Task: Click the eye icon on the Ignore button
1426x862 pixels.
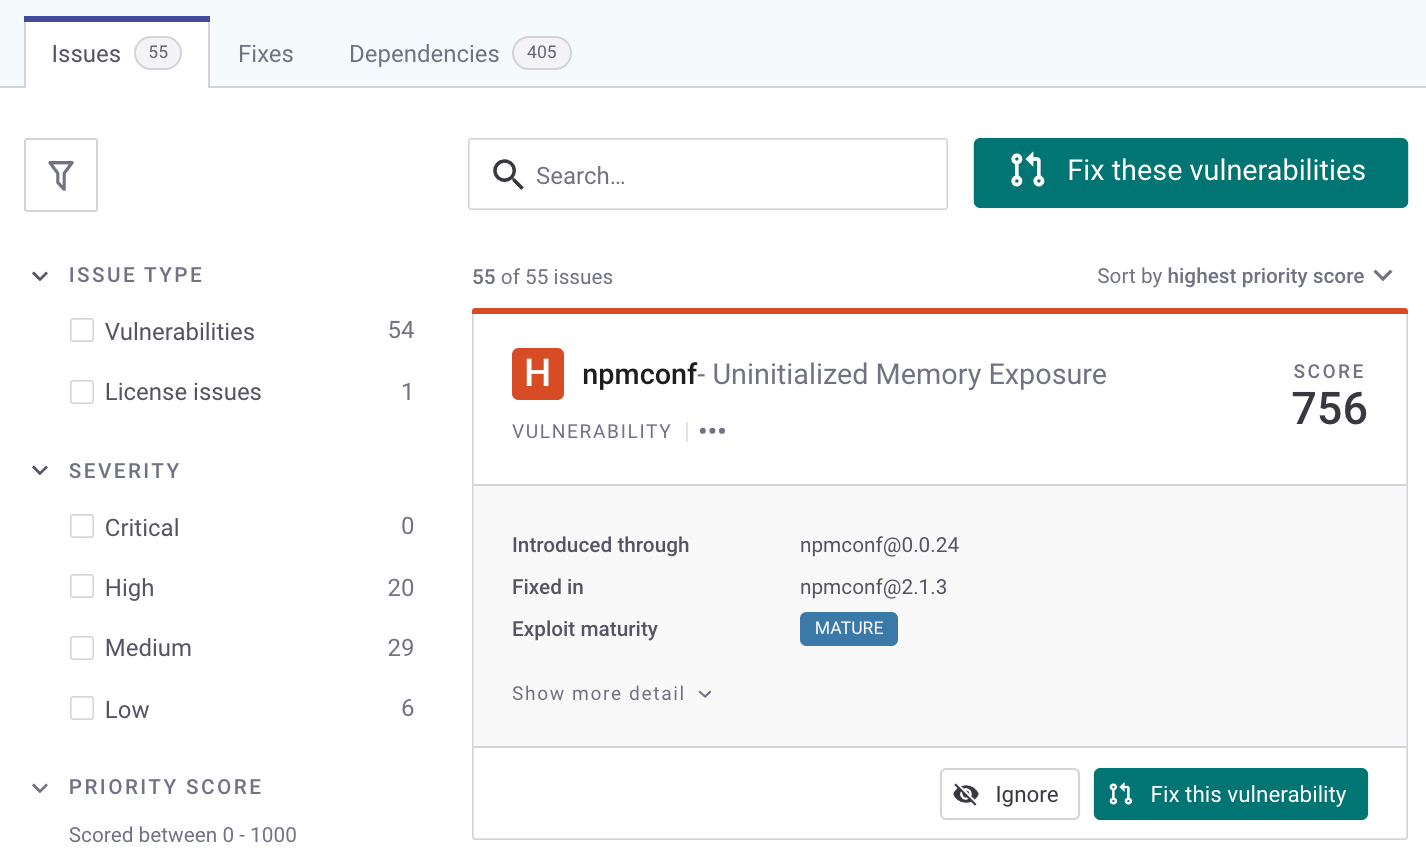Action: [965, 794]
